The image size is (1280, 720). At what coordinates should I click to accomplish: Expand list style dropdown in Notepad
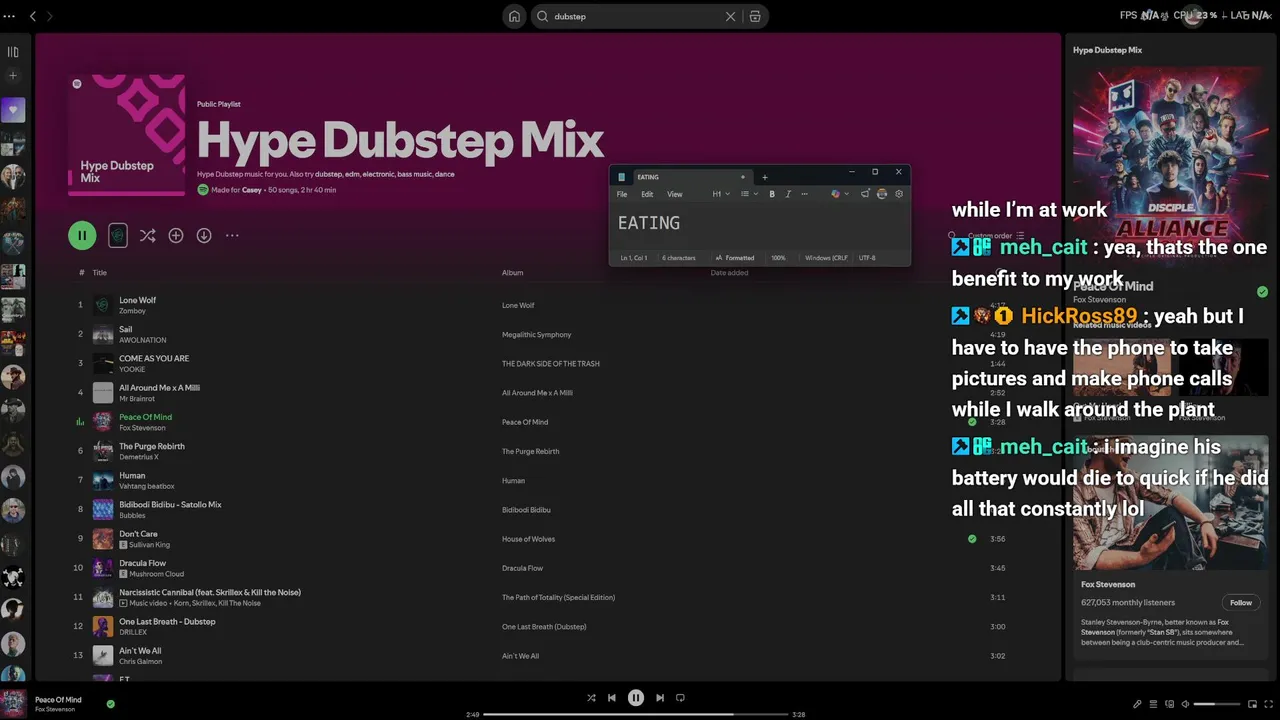[x=749, y=194]
